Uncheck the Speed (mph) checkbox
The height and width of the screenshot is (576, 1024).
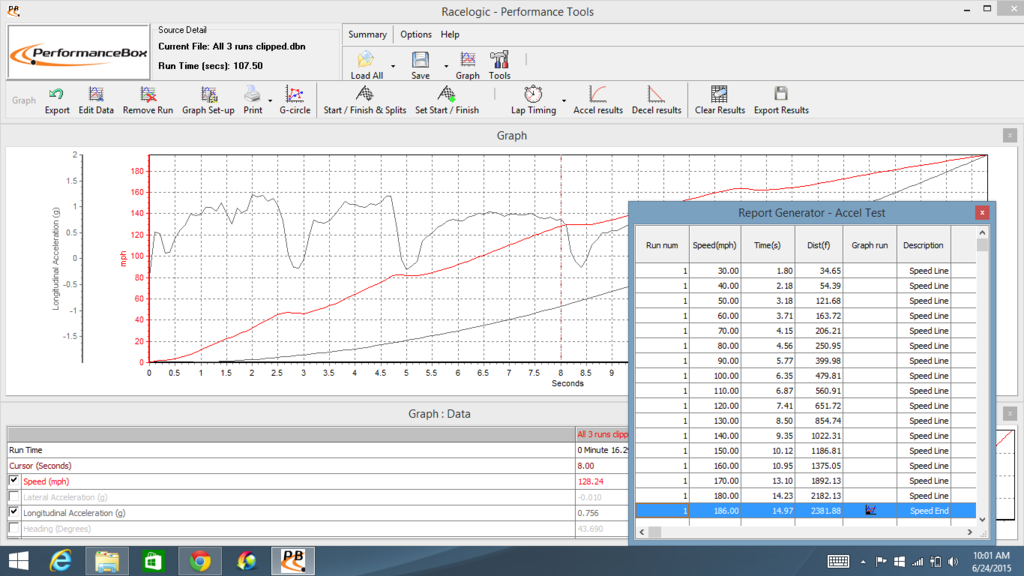coord(14,481)
